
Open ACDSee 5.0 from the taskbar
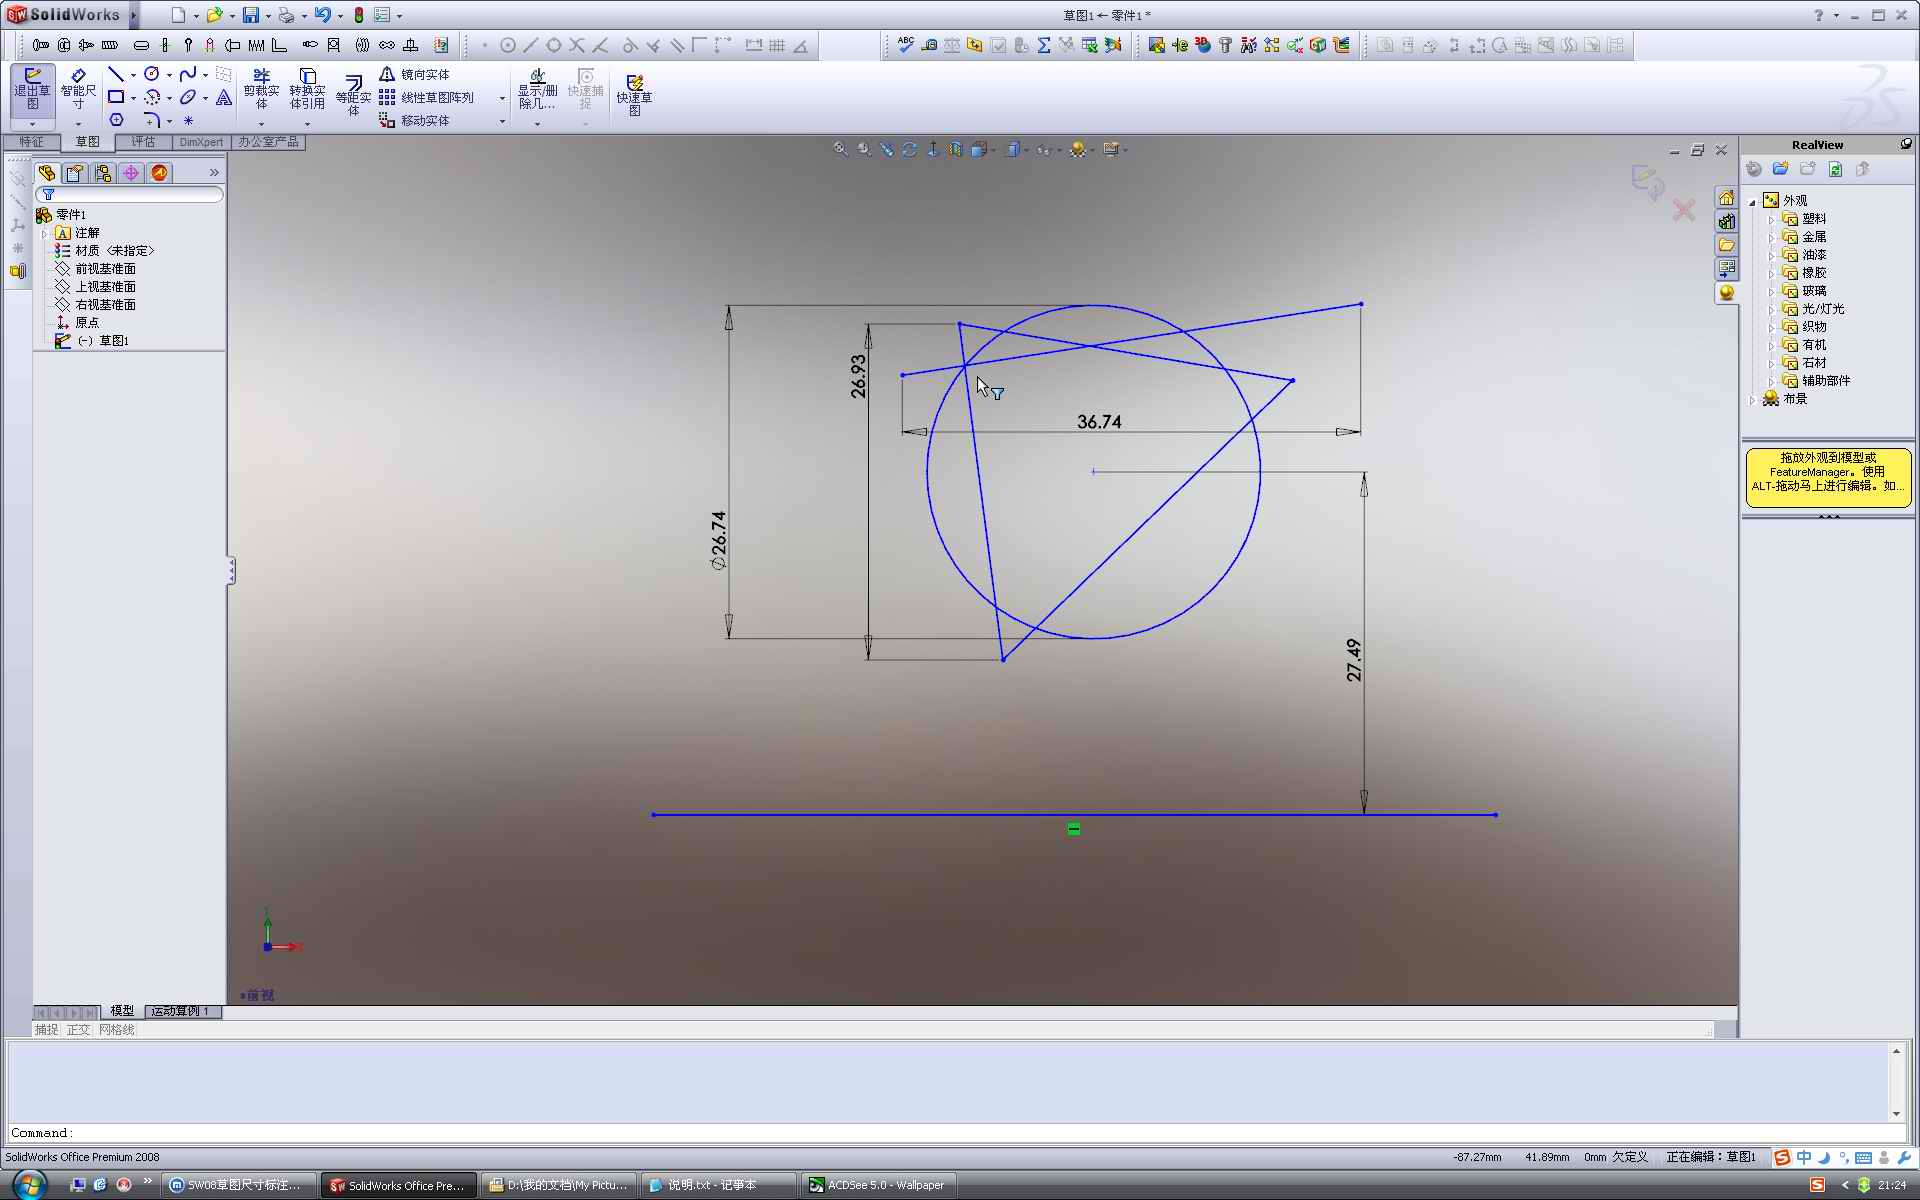pos(878,1185)
